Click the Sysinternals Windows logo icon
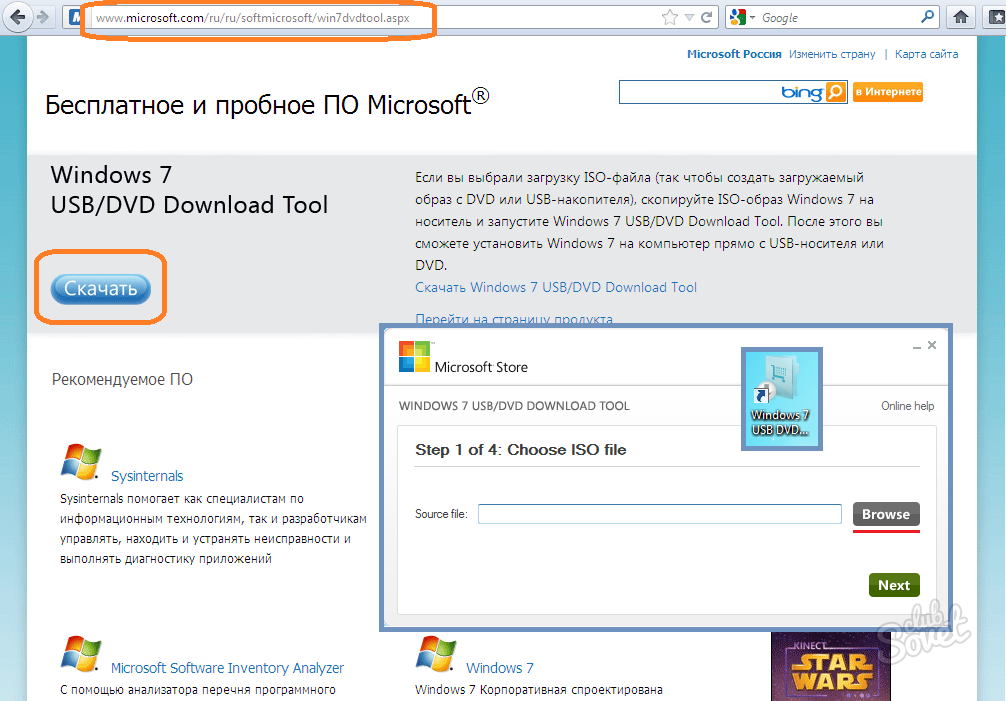 [80, 463]
